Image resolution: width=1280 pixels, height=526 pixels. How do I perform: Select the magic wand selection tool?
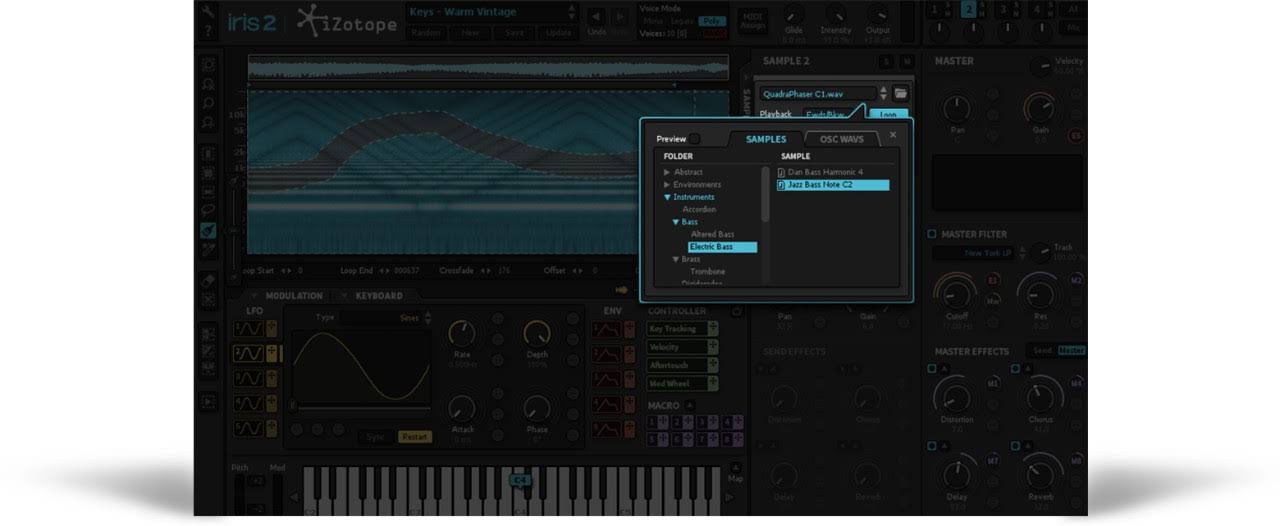point(208,250)
